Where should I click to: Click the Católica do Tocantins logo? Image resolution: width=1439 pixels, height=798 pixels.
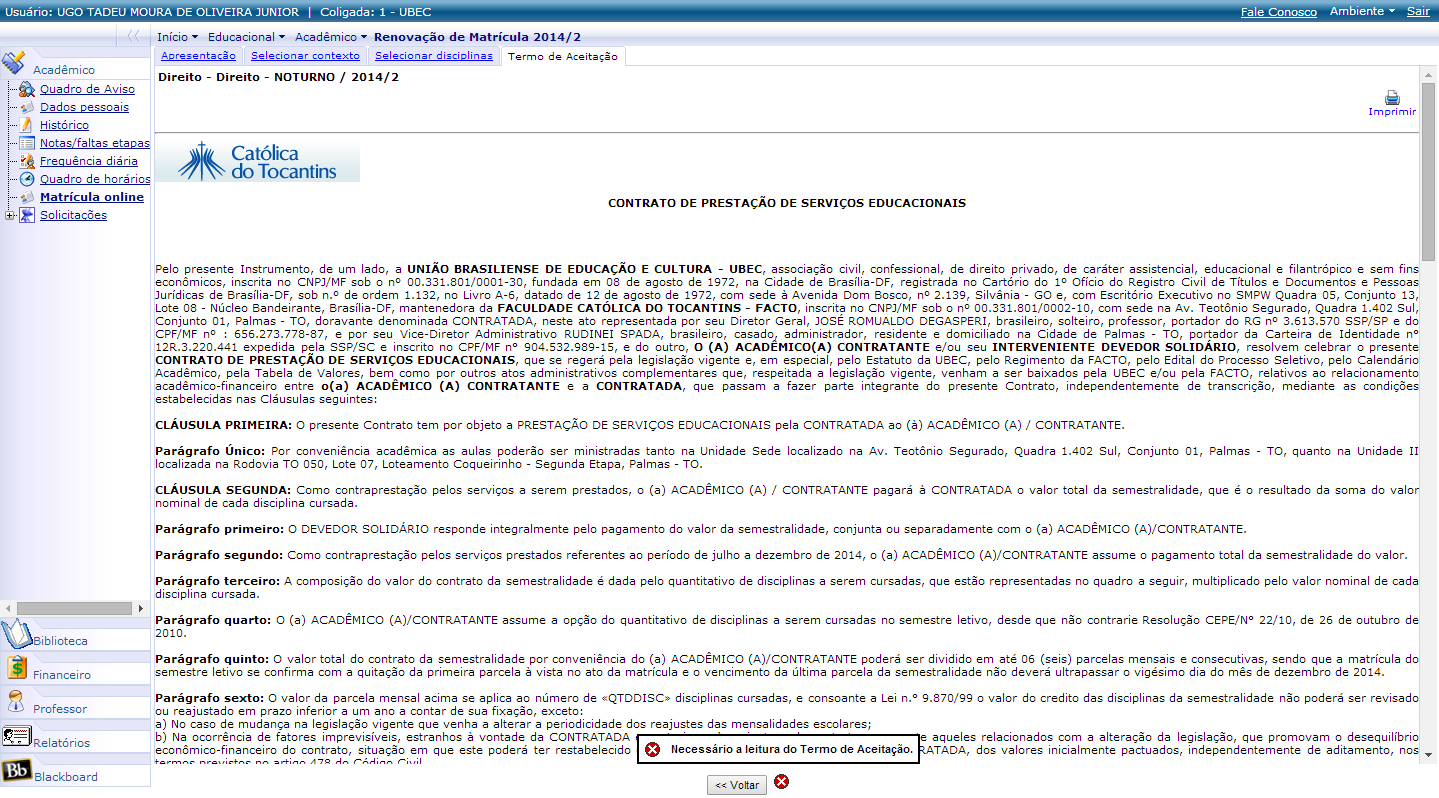click(258, 161)
